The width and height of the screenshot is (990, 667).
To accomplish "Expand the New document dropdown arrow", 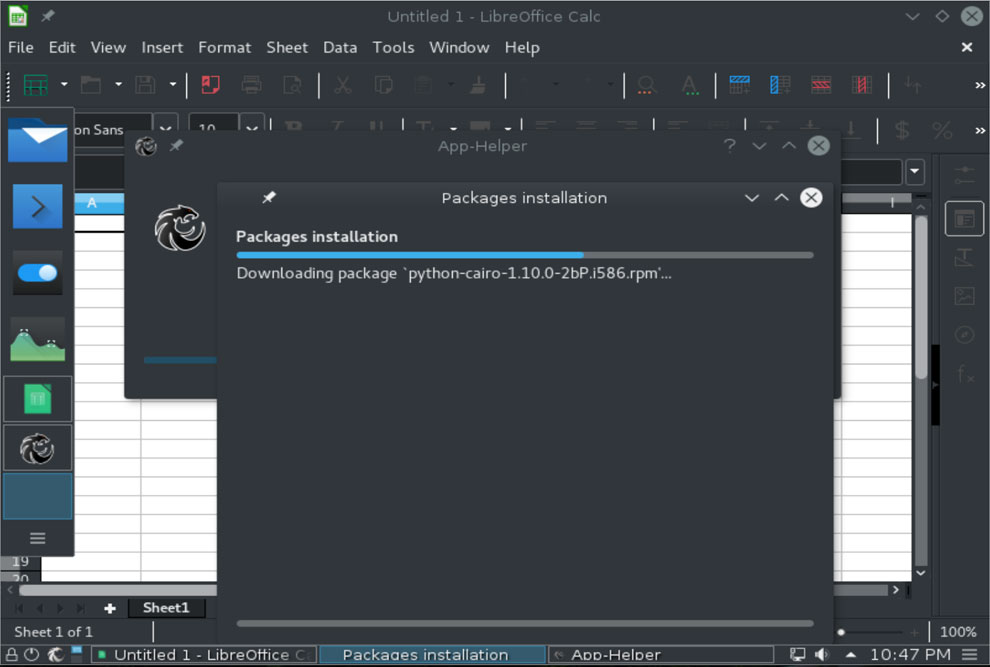I will pos(64,84).
